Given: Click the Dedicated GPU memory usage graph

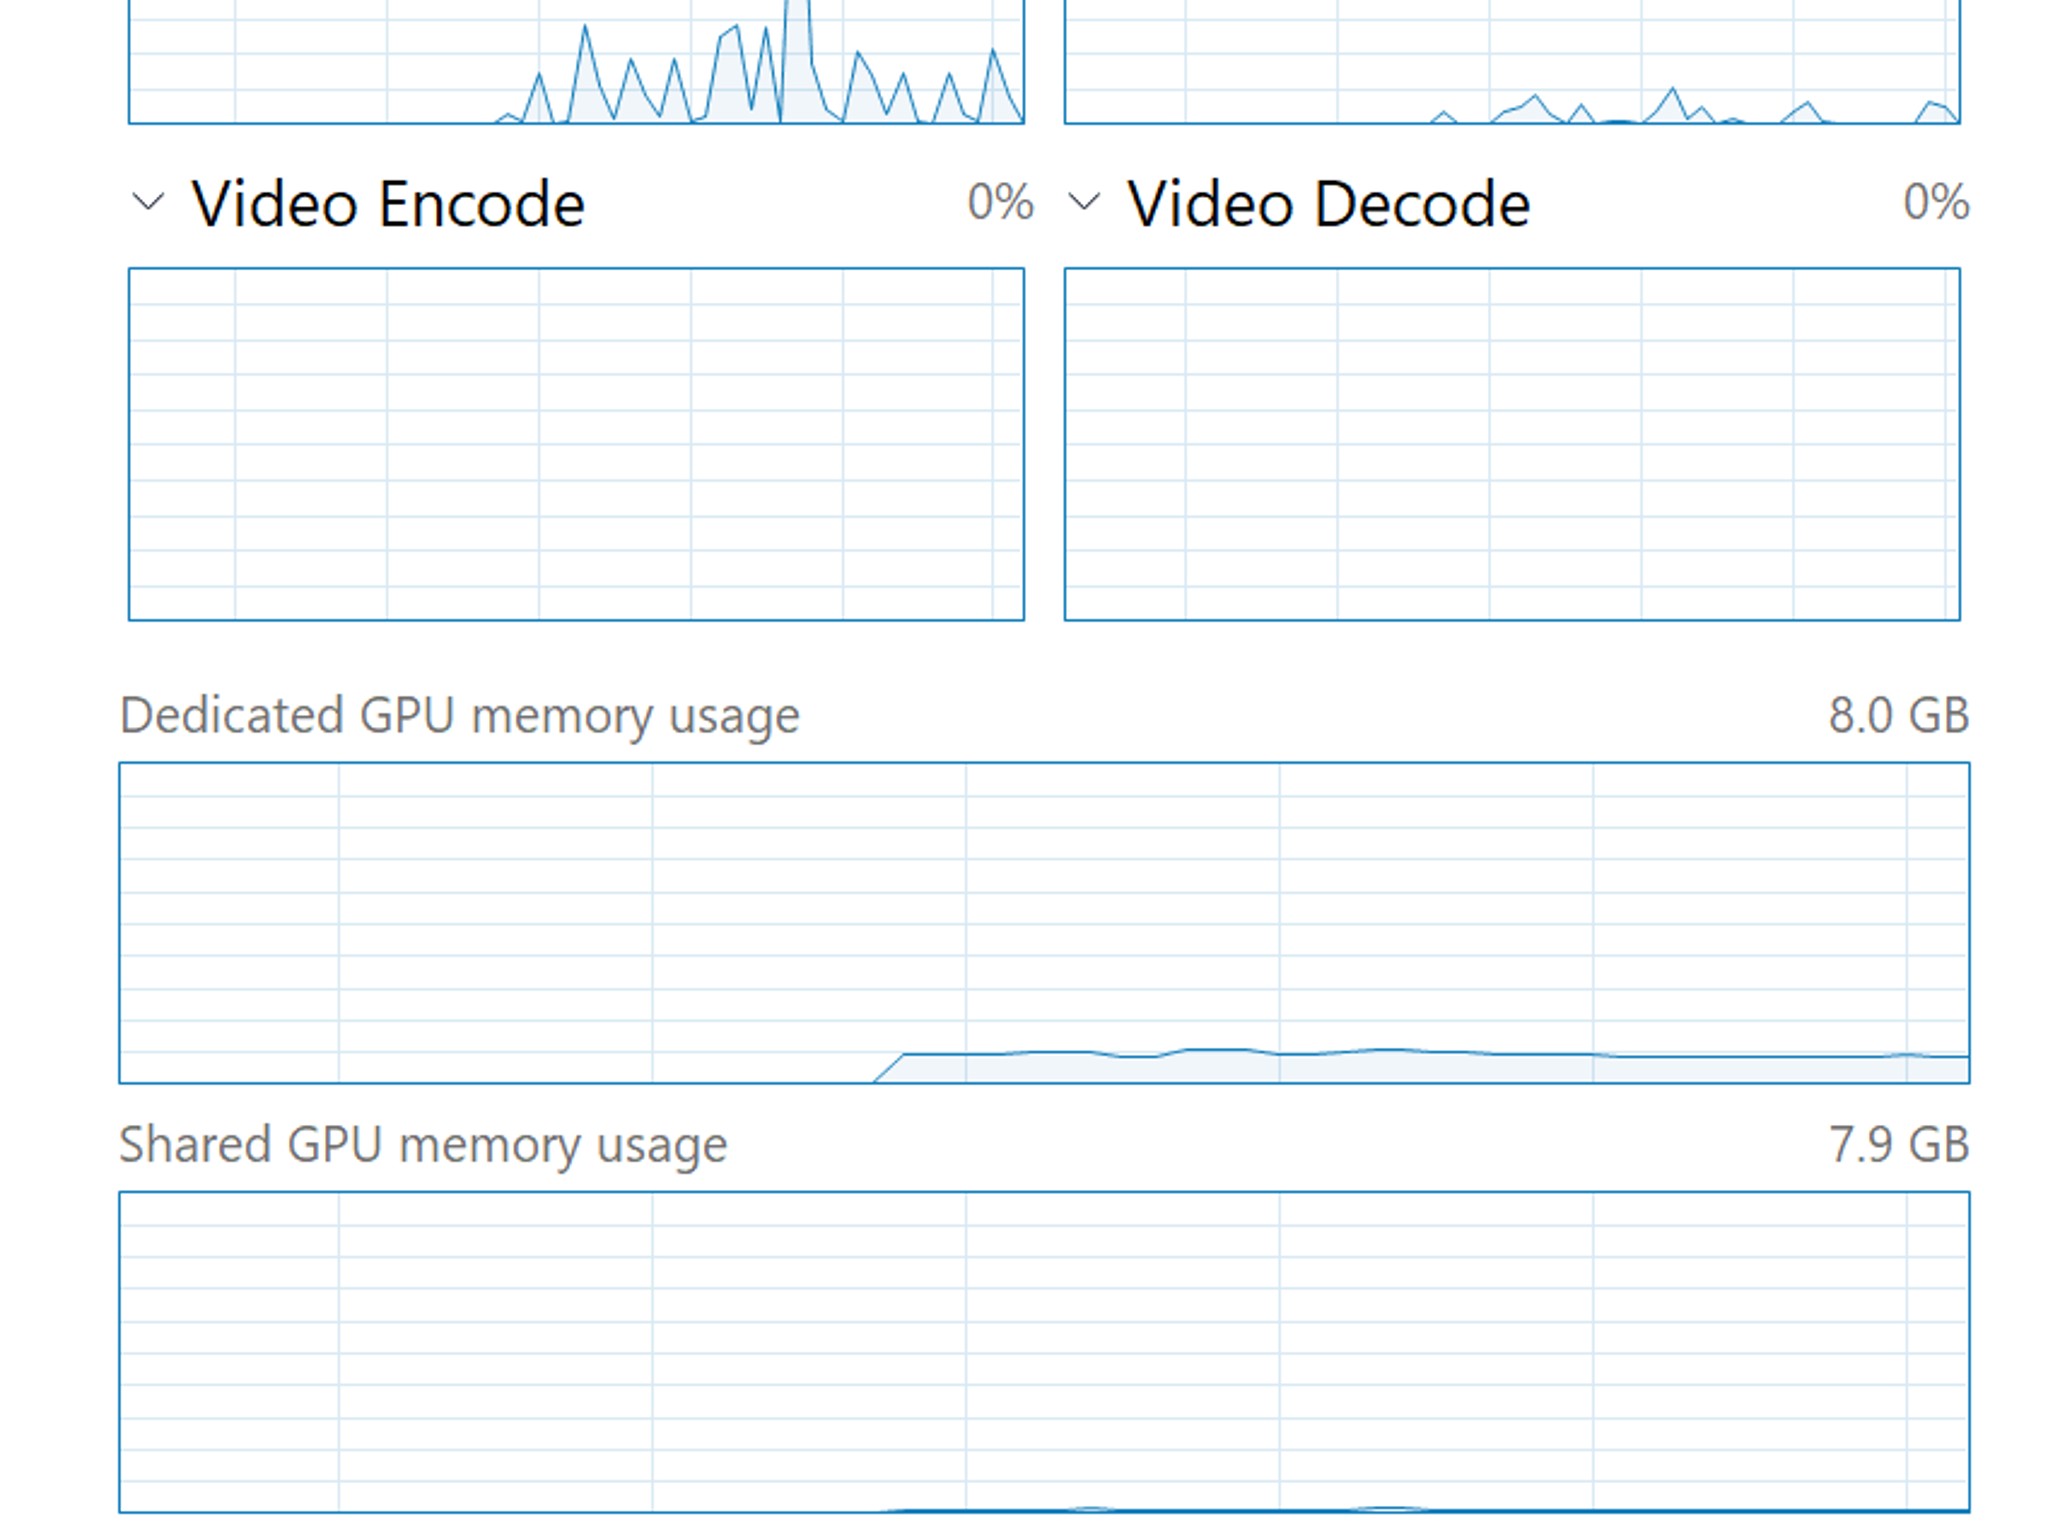Looking at the screenshot, I should (x=1044, y=922).
